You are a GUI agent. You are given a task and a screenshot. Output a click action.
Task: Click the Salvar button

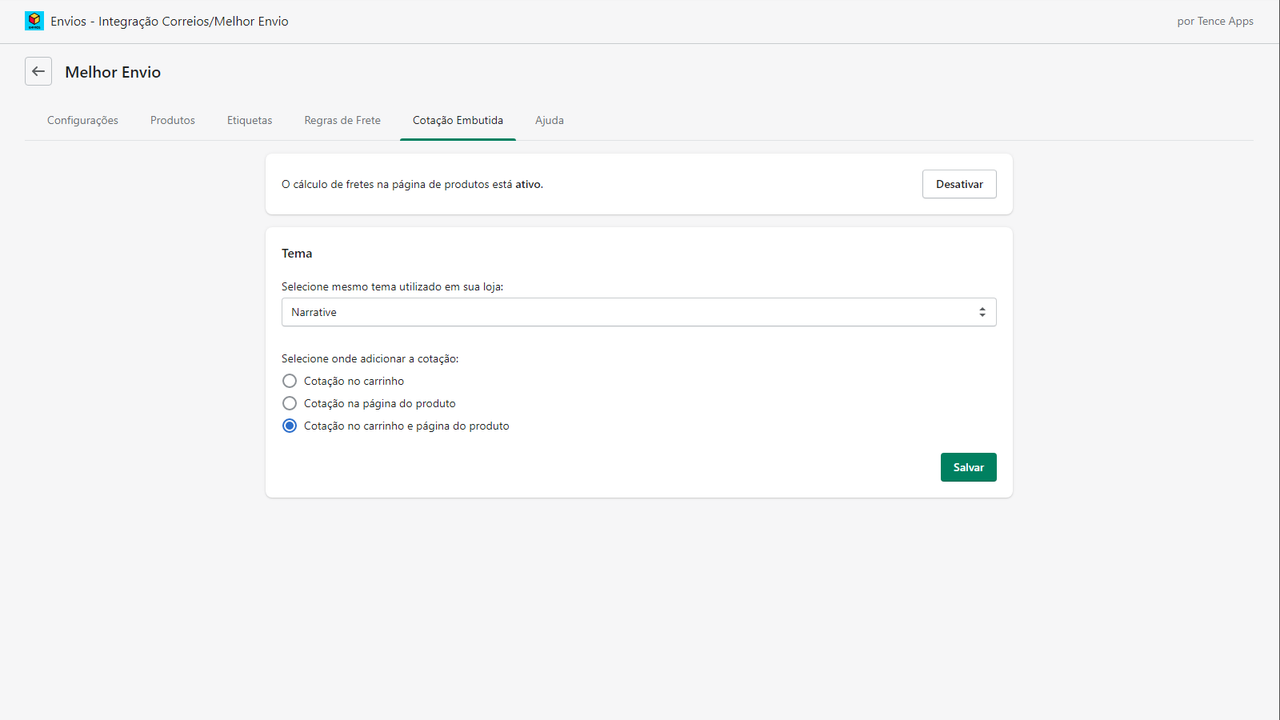coord(969,467)
